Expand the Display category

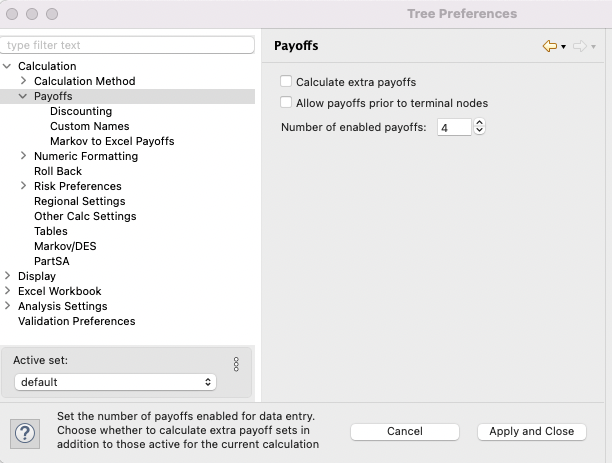click(x=7, y=276)
